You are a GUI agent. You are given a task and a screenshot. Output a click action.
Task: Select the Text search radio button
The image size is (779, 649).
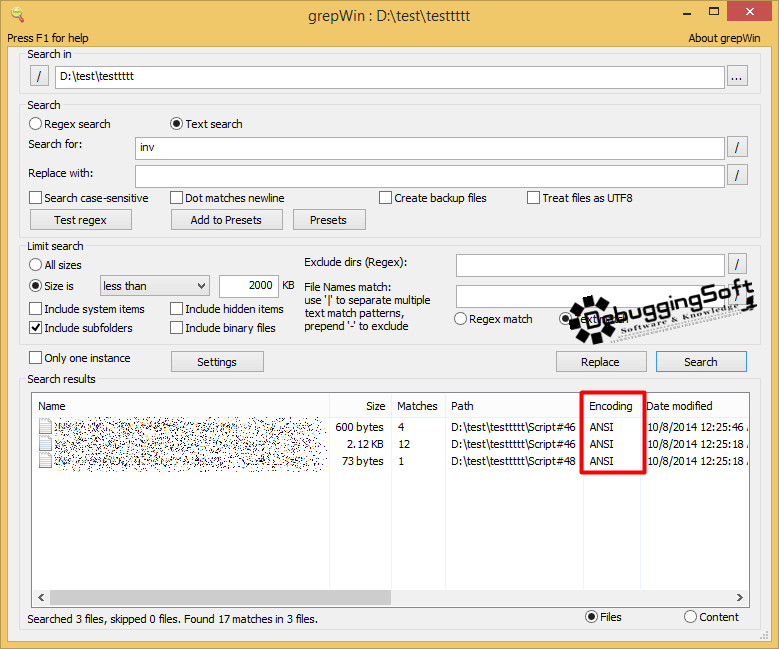(176, 124)
